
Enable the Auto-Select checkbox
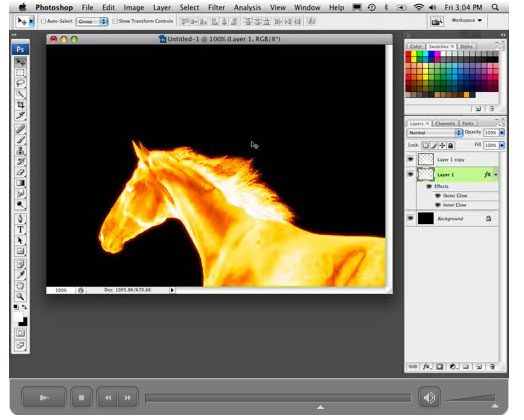(x=43, y=21)
